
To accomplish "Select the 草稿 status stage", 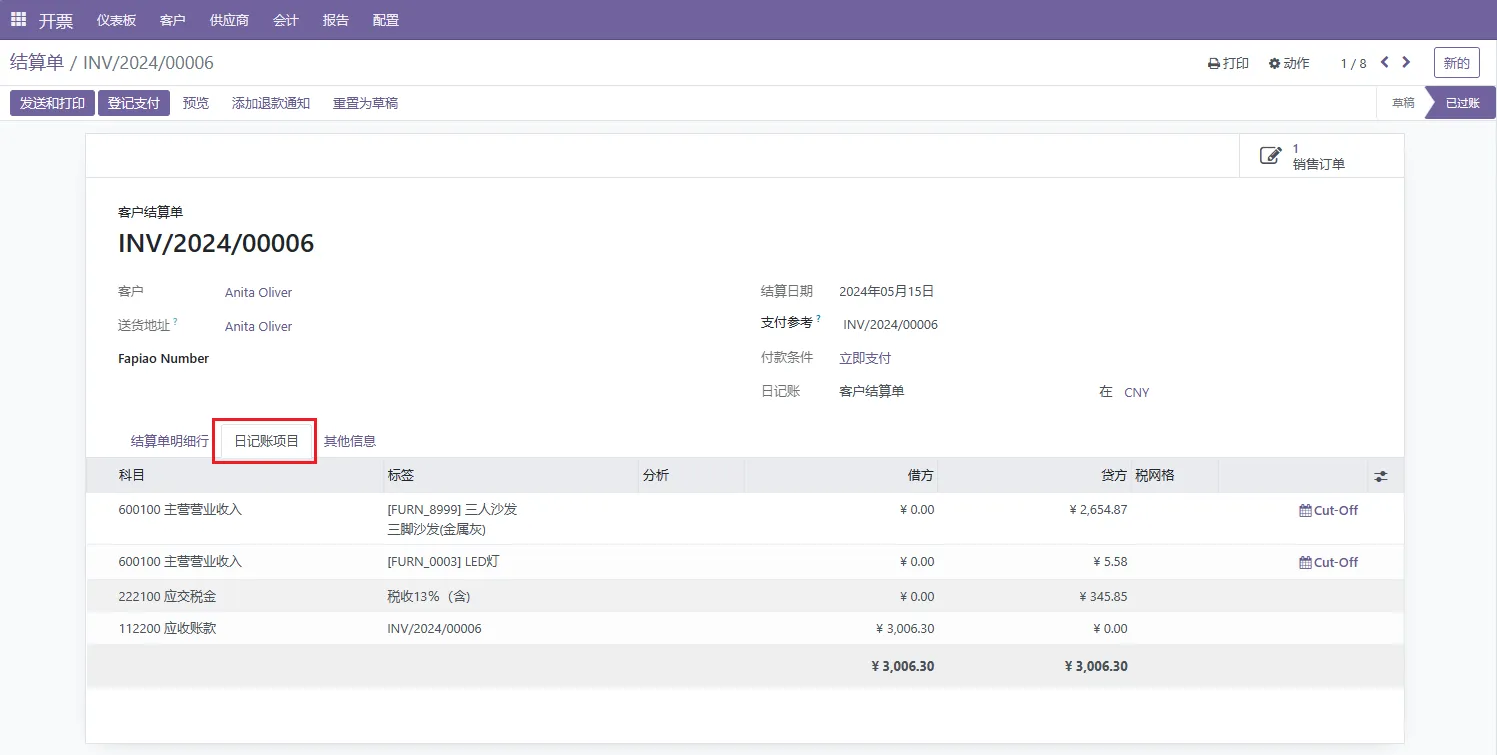I will tap(1403, 103).
